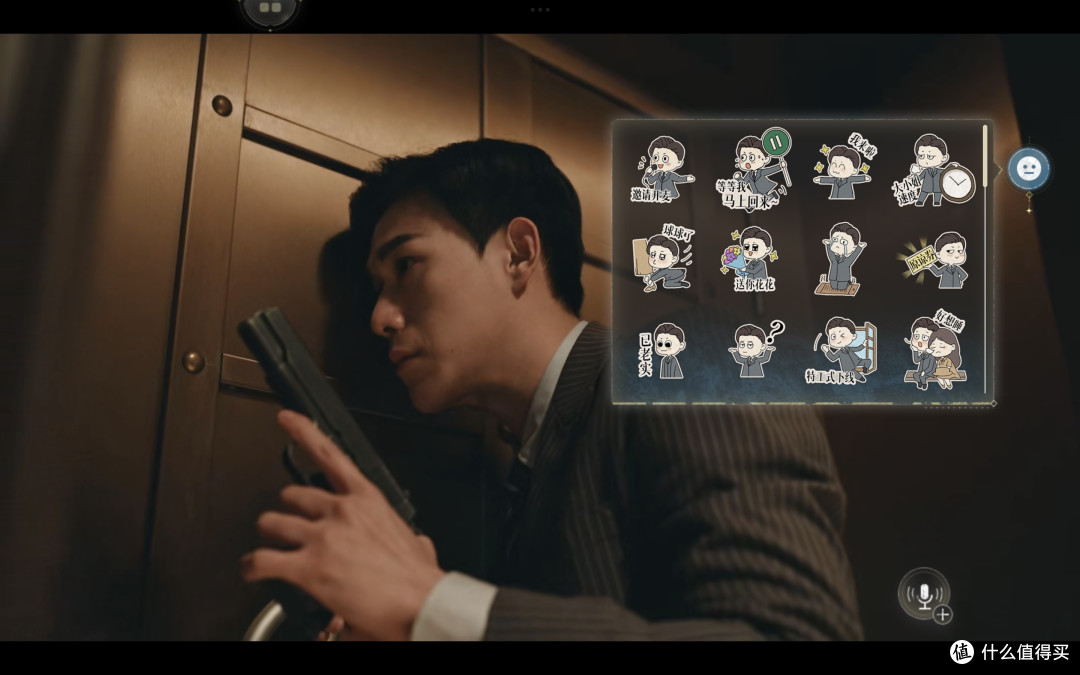The width and height of the screenshot is (1080, 675).
Task: Send the '邀请开麦' microphone sticker
Action: 661,169
